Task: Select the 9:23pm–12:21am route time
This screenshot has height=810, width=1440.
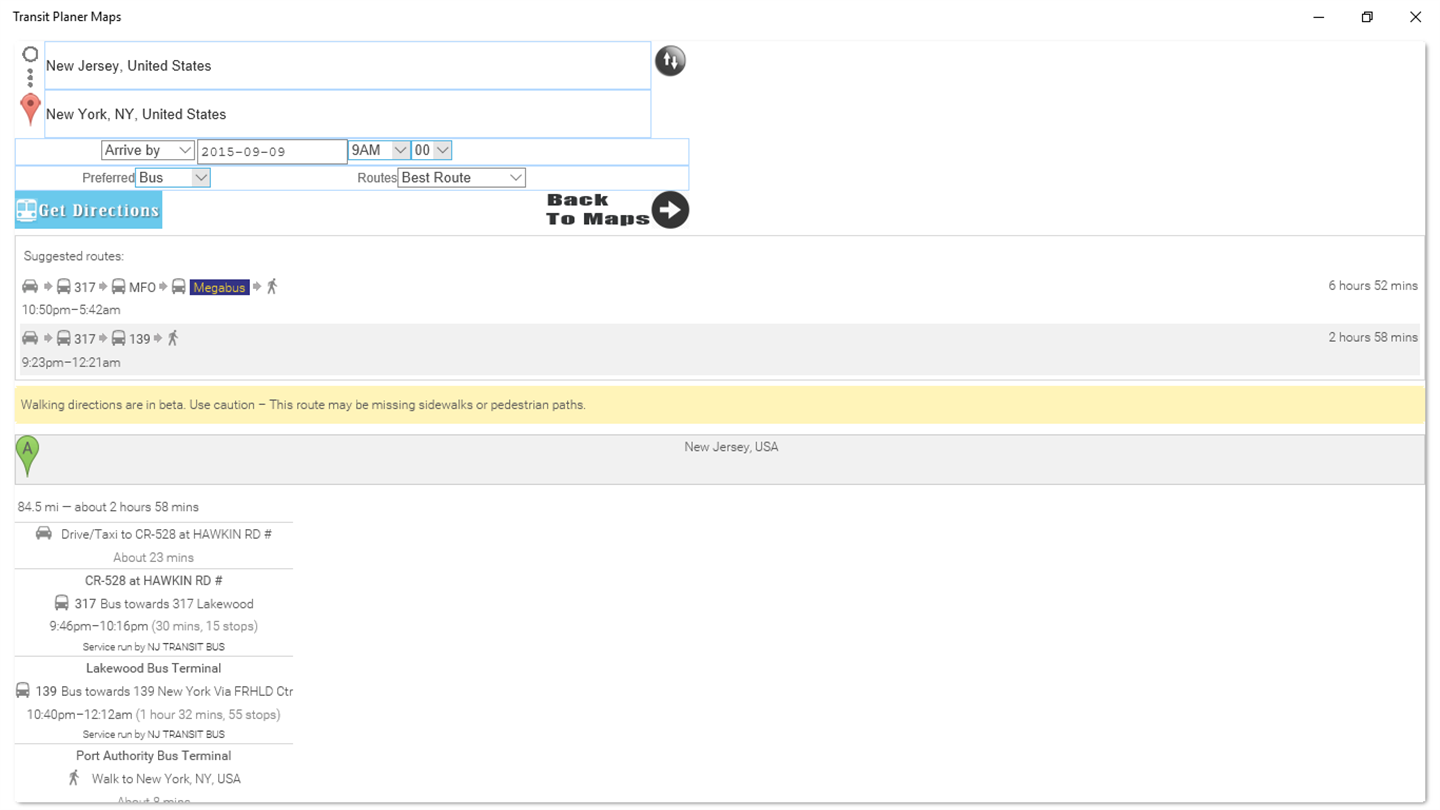Action: pyautogui.click(x=71, y=362)
